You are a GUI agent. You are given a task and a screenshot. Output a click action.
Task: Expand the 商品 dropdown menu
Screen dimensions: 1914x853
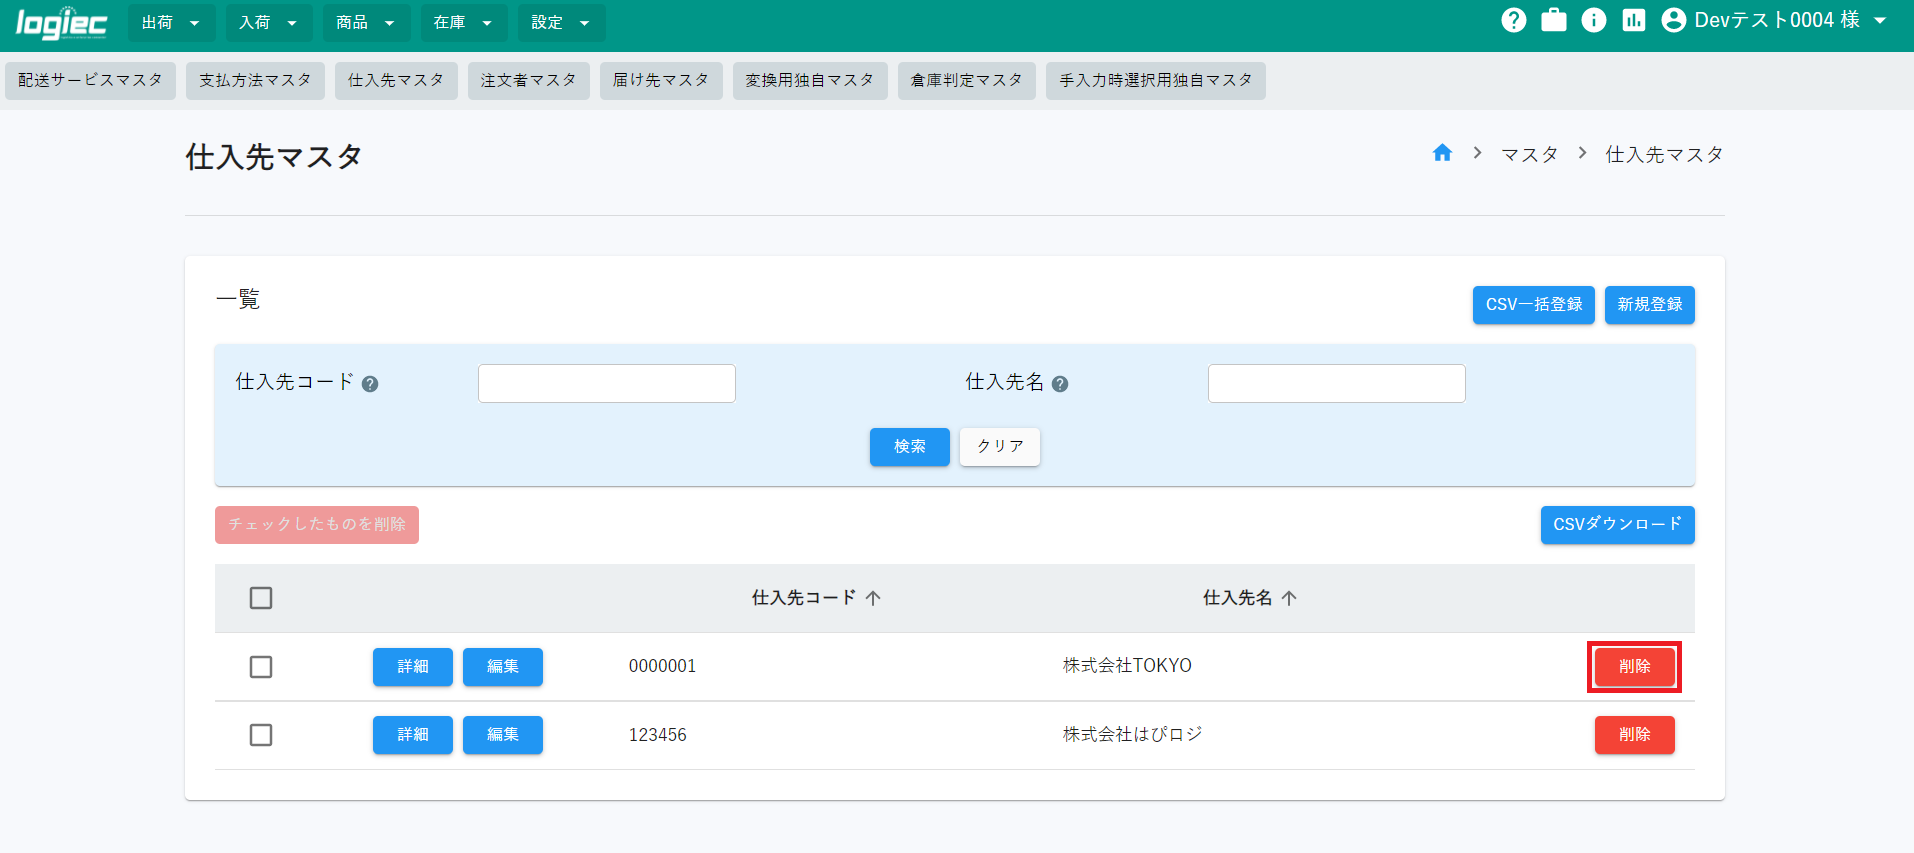(x=366, y=23)
